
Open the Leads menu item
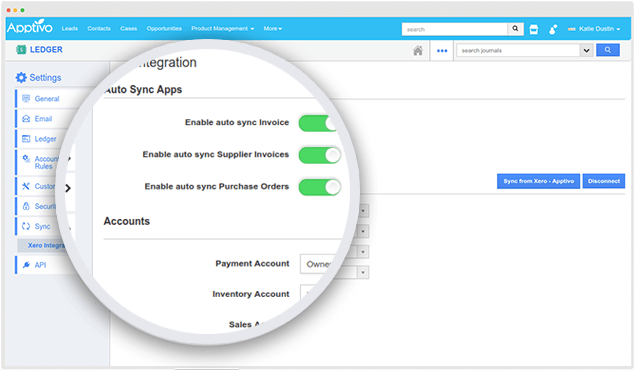click(x=70, y=28)
